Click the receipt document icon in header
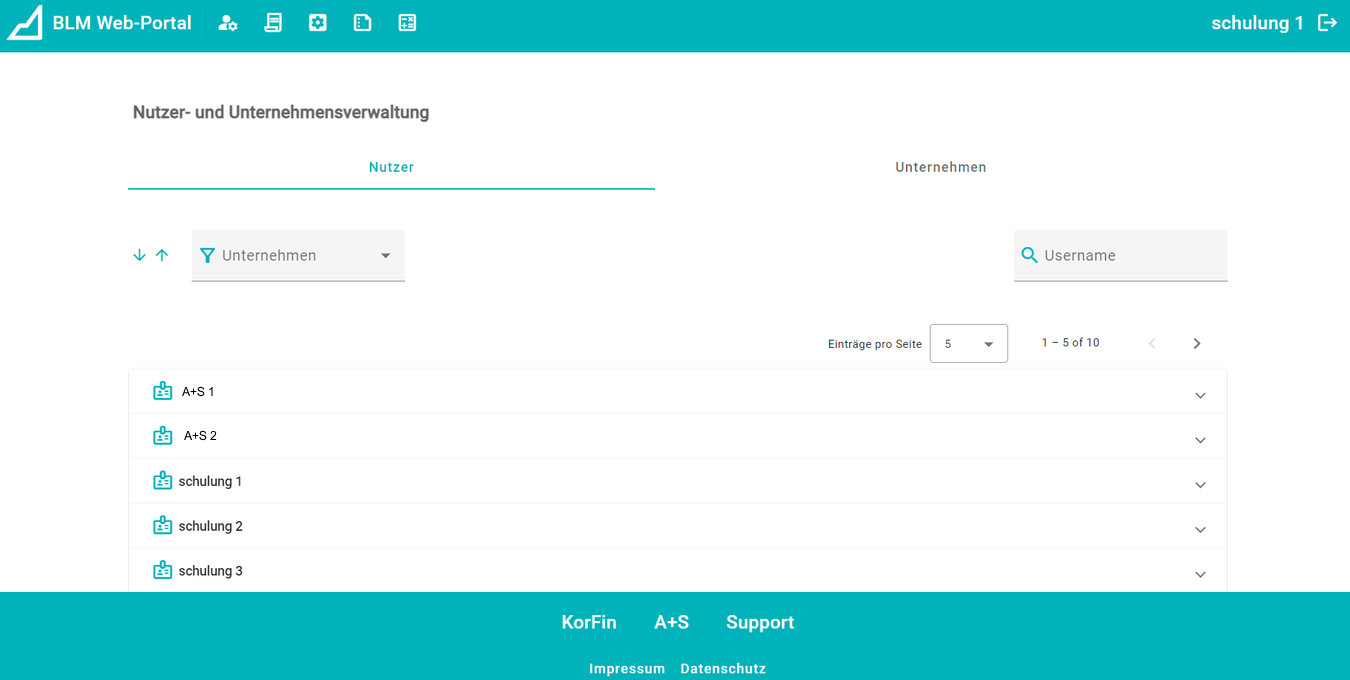Screen dimensions: 1350x680 point(273,23)
